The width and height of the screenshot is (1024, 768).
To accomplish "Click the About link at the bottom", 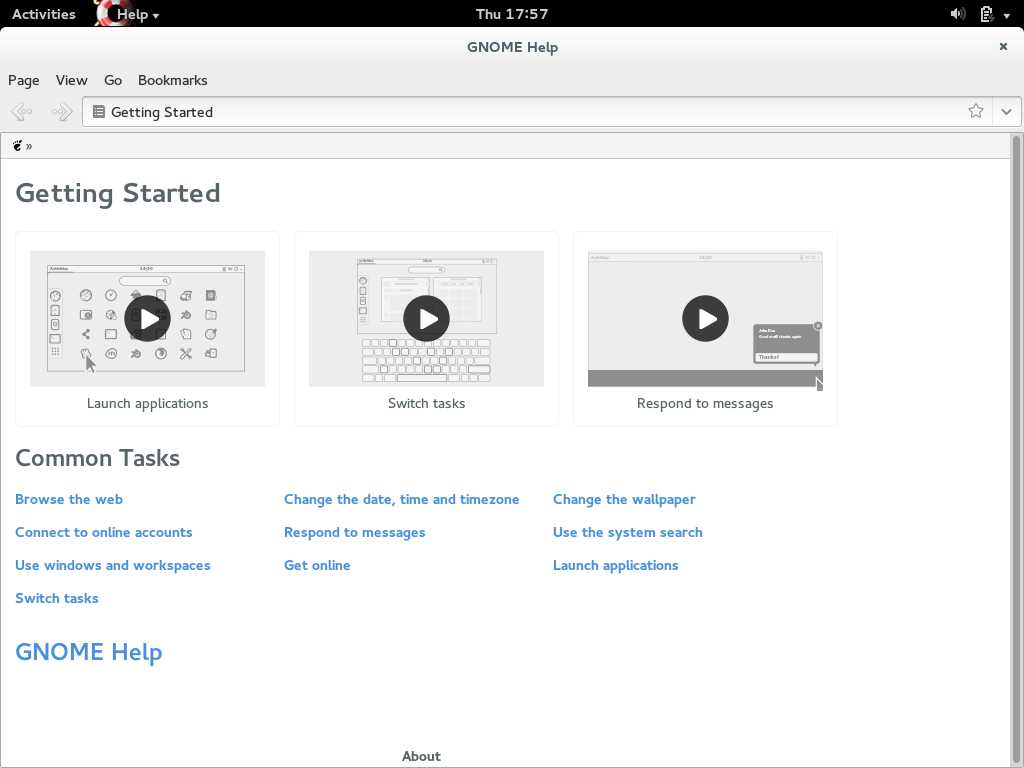I will click(x=421, y=756).
